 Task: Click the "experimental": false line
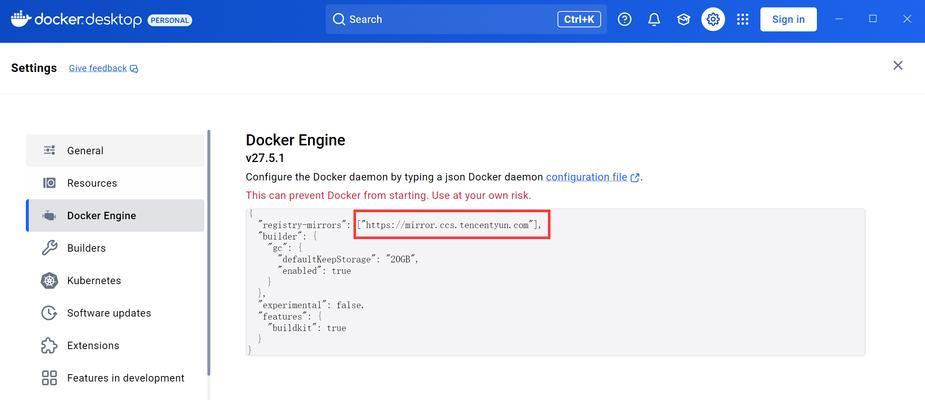(311, 305)
